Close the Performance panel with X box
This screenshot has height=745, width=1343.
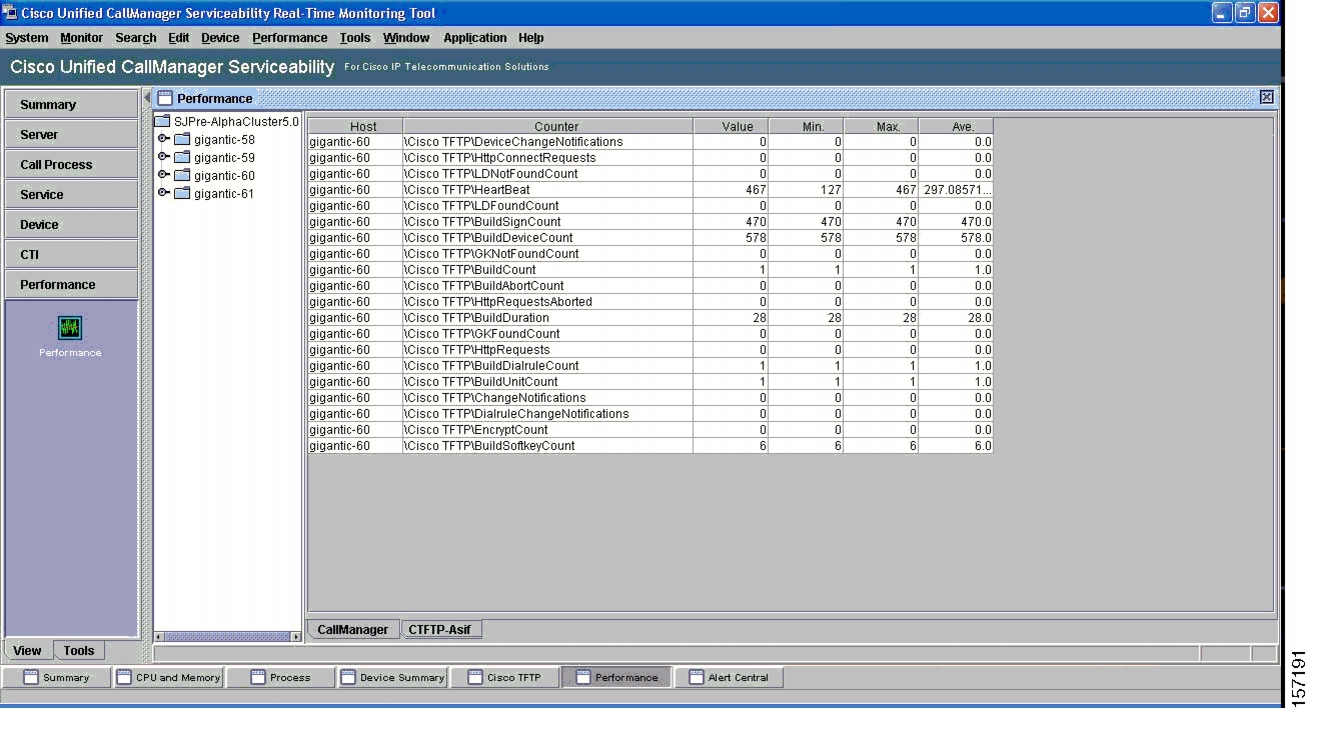[1266, 97]
